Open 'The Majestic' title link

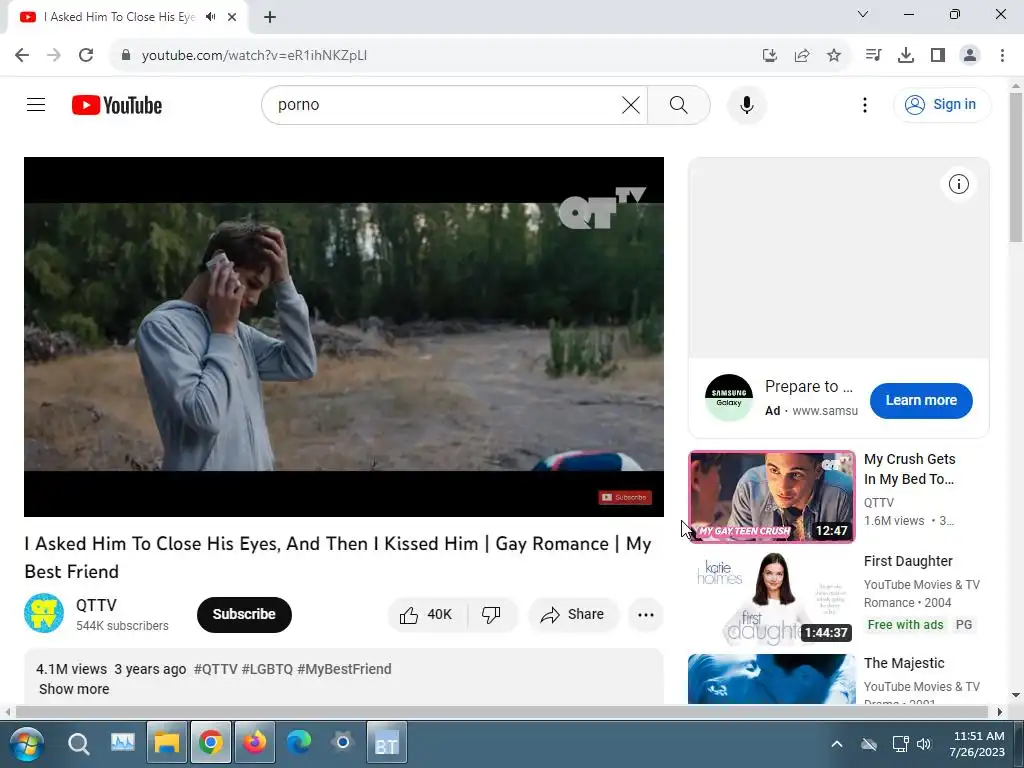tap(904, 663)
